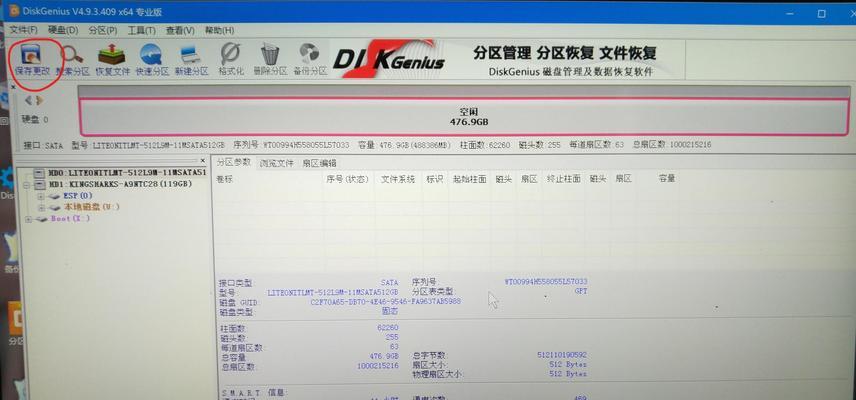Screen dimensions: 856x400
Task: Click the HD1 KINGSHARKS disk icon
Action: click(x=39, y=184)
